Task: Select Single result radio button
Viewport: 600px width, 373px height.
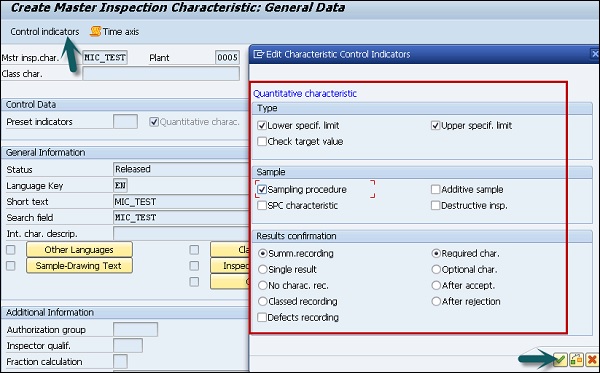Action: tap(262, 269)
